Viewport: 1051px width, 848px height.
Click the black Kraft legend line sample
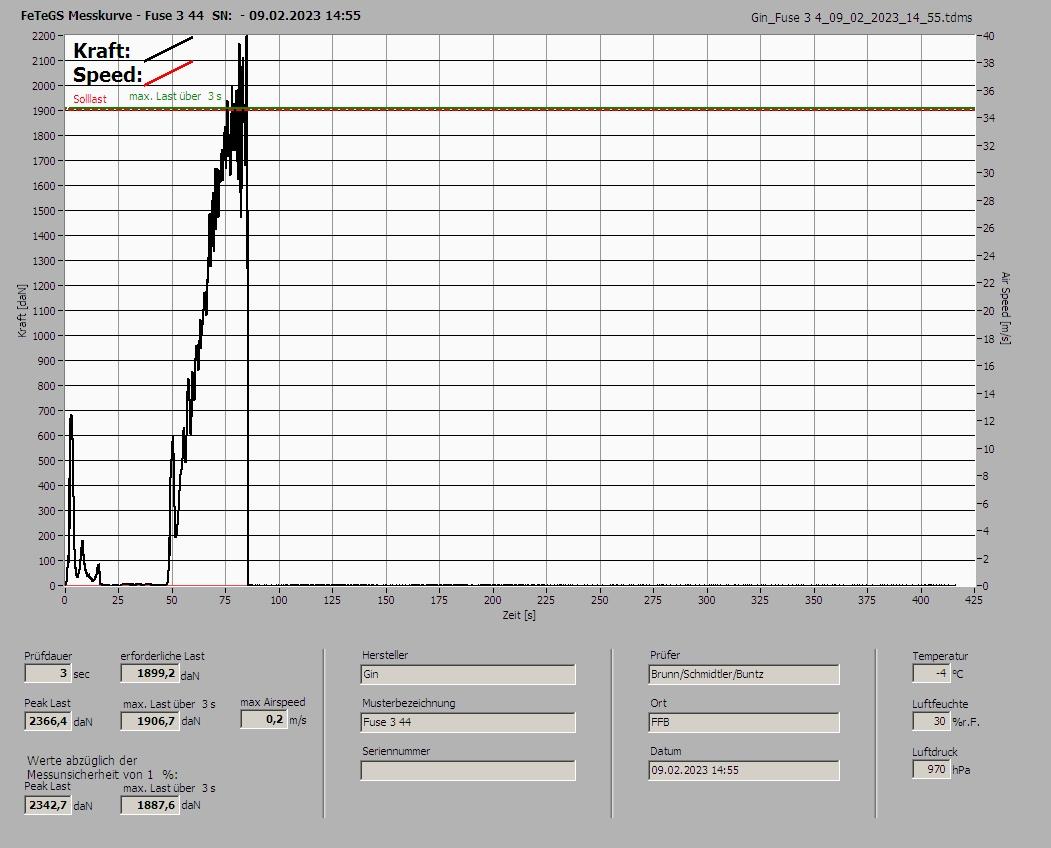(168, 49)
